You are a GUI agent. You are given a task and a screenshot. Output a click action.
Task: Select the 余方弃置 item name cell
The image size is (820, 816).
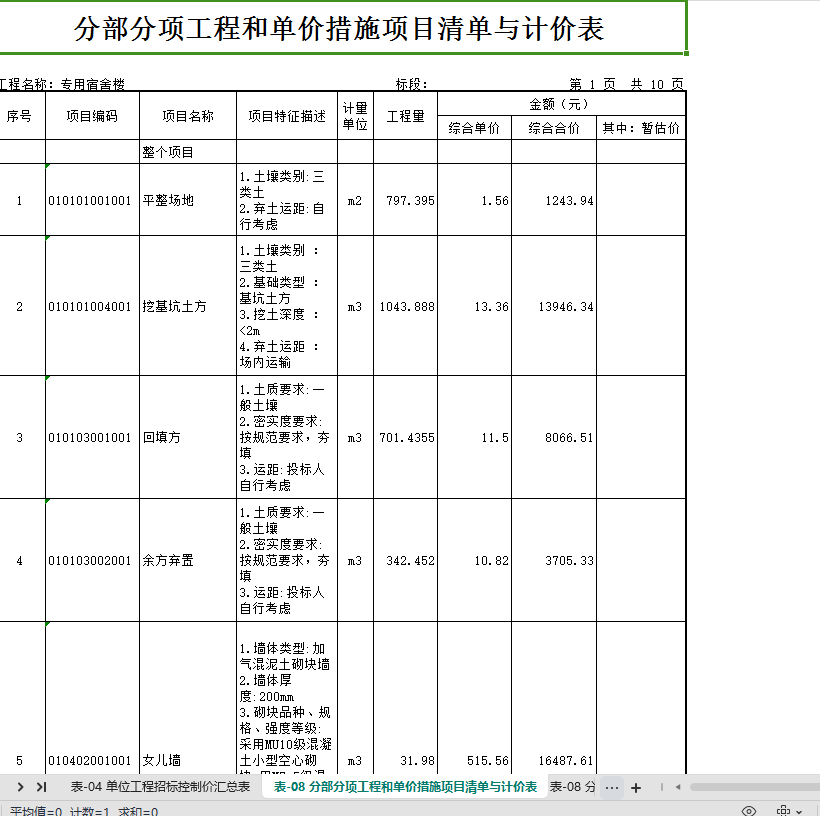tap(188, 560)
